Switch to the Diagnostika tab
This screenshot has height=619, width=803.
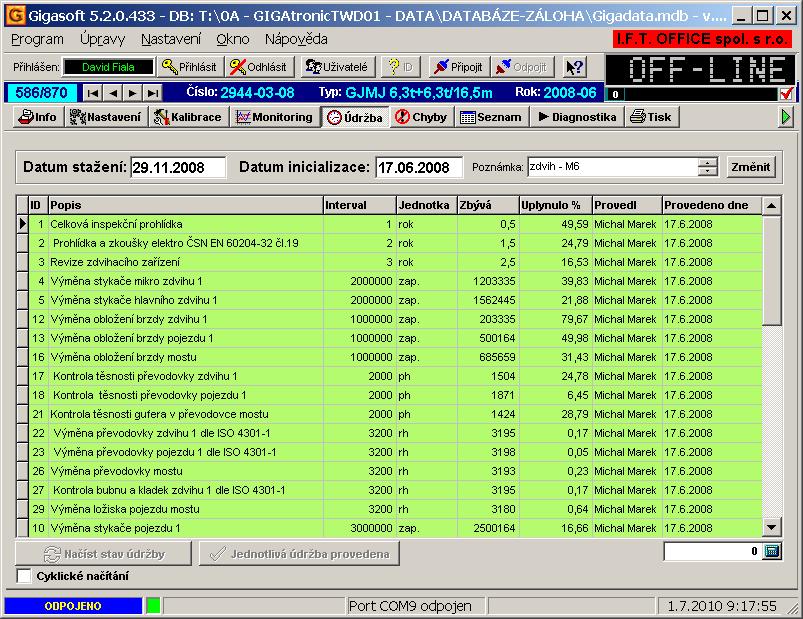coord(577,117)
